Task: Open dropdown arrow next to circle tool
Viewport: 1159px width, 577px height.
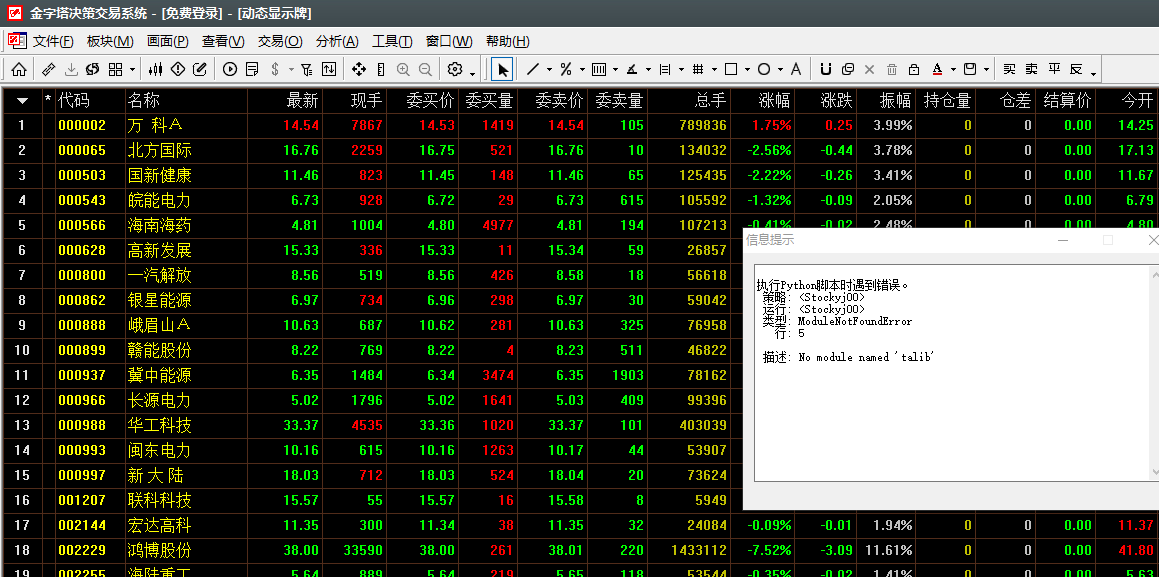Action: 781,70
